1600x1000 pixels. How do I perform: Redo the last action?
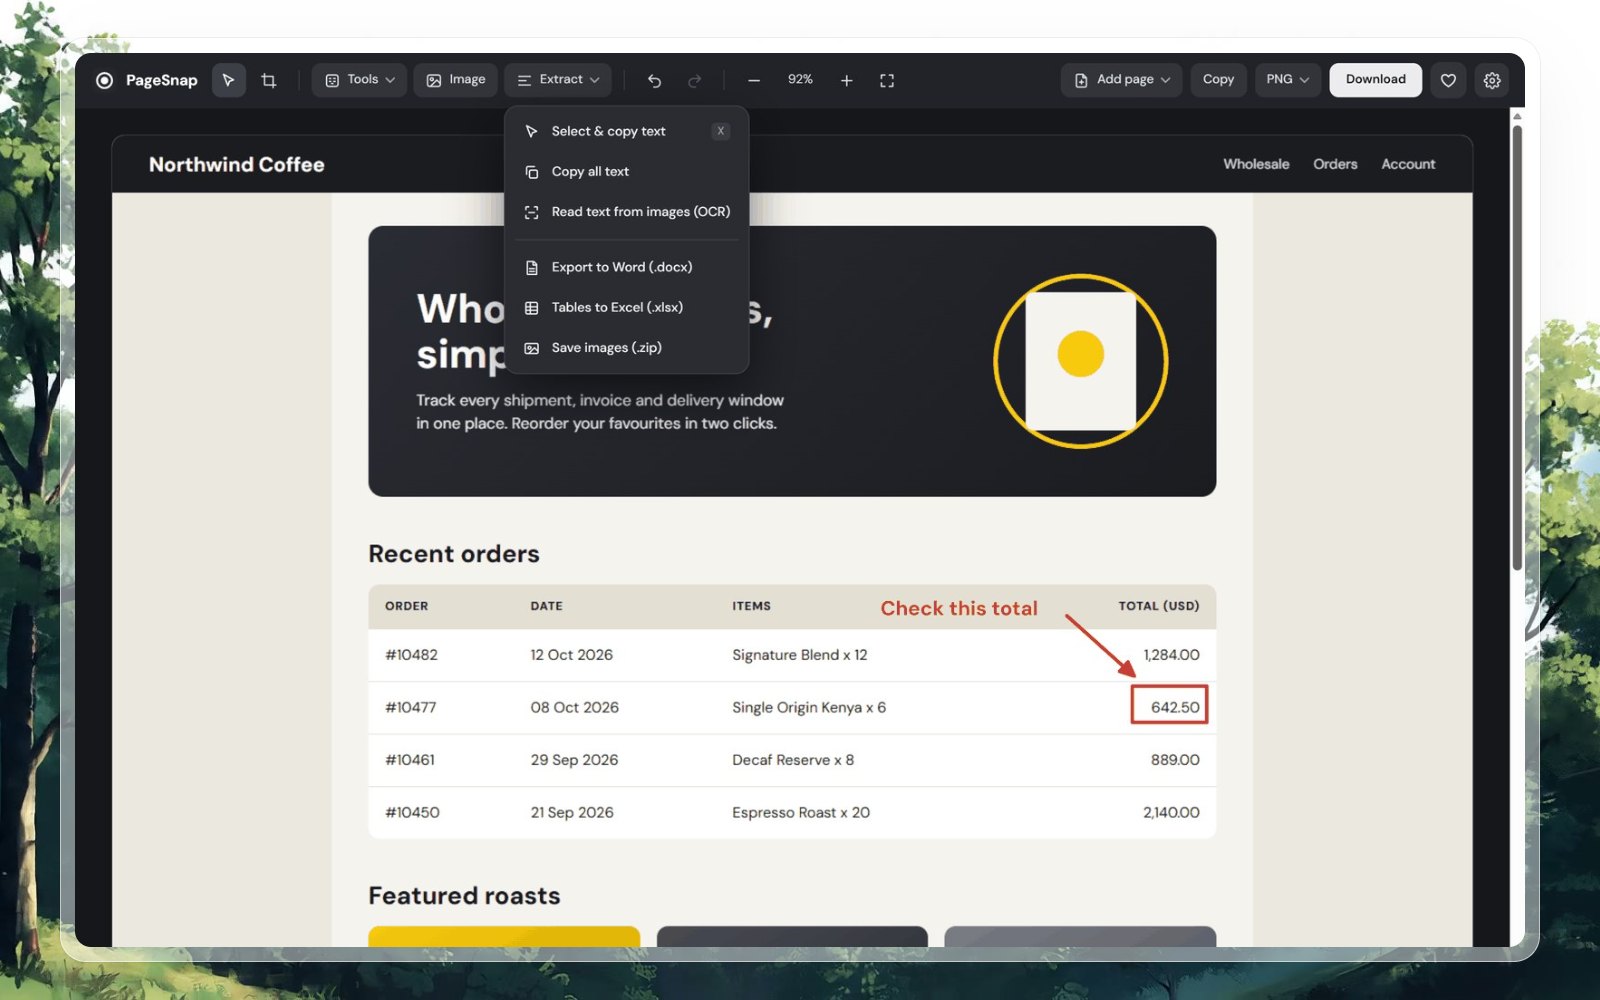(695, 80)
